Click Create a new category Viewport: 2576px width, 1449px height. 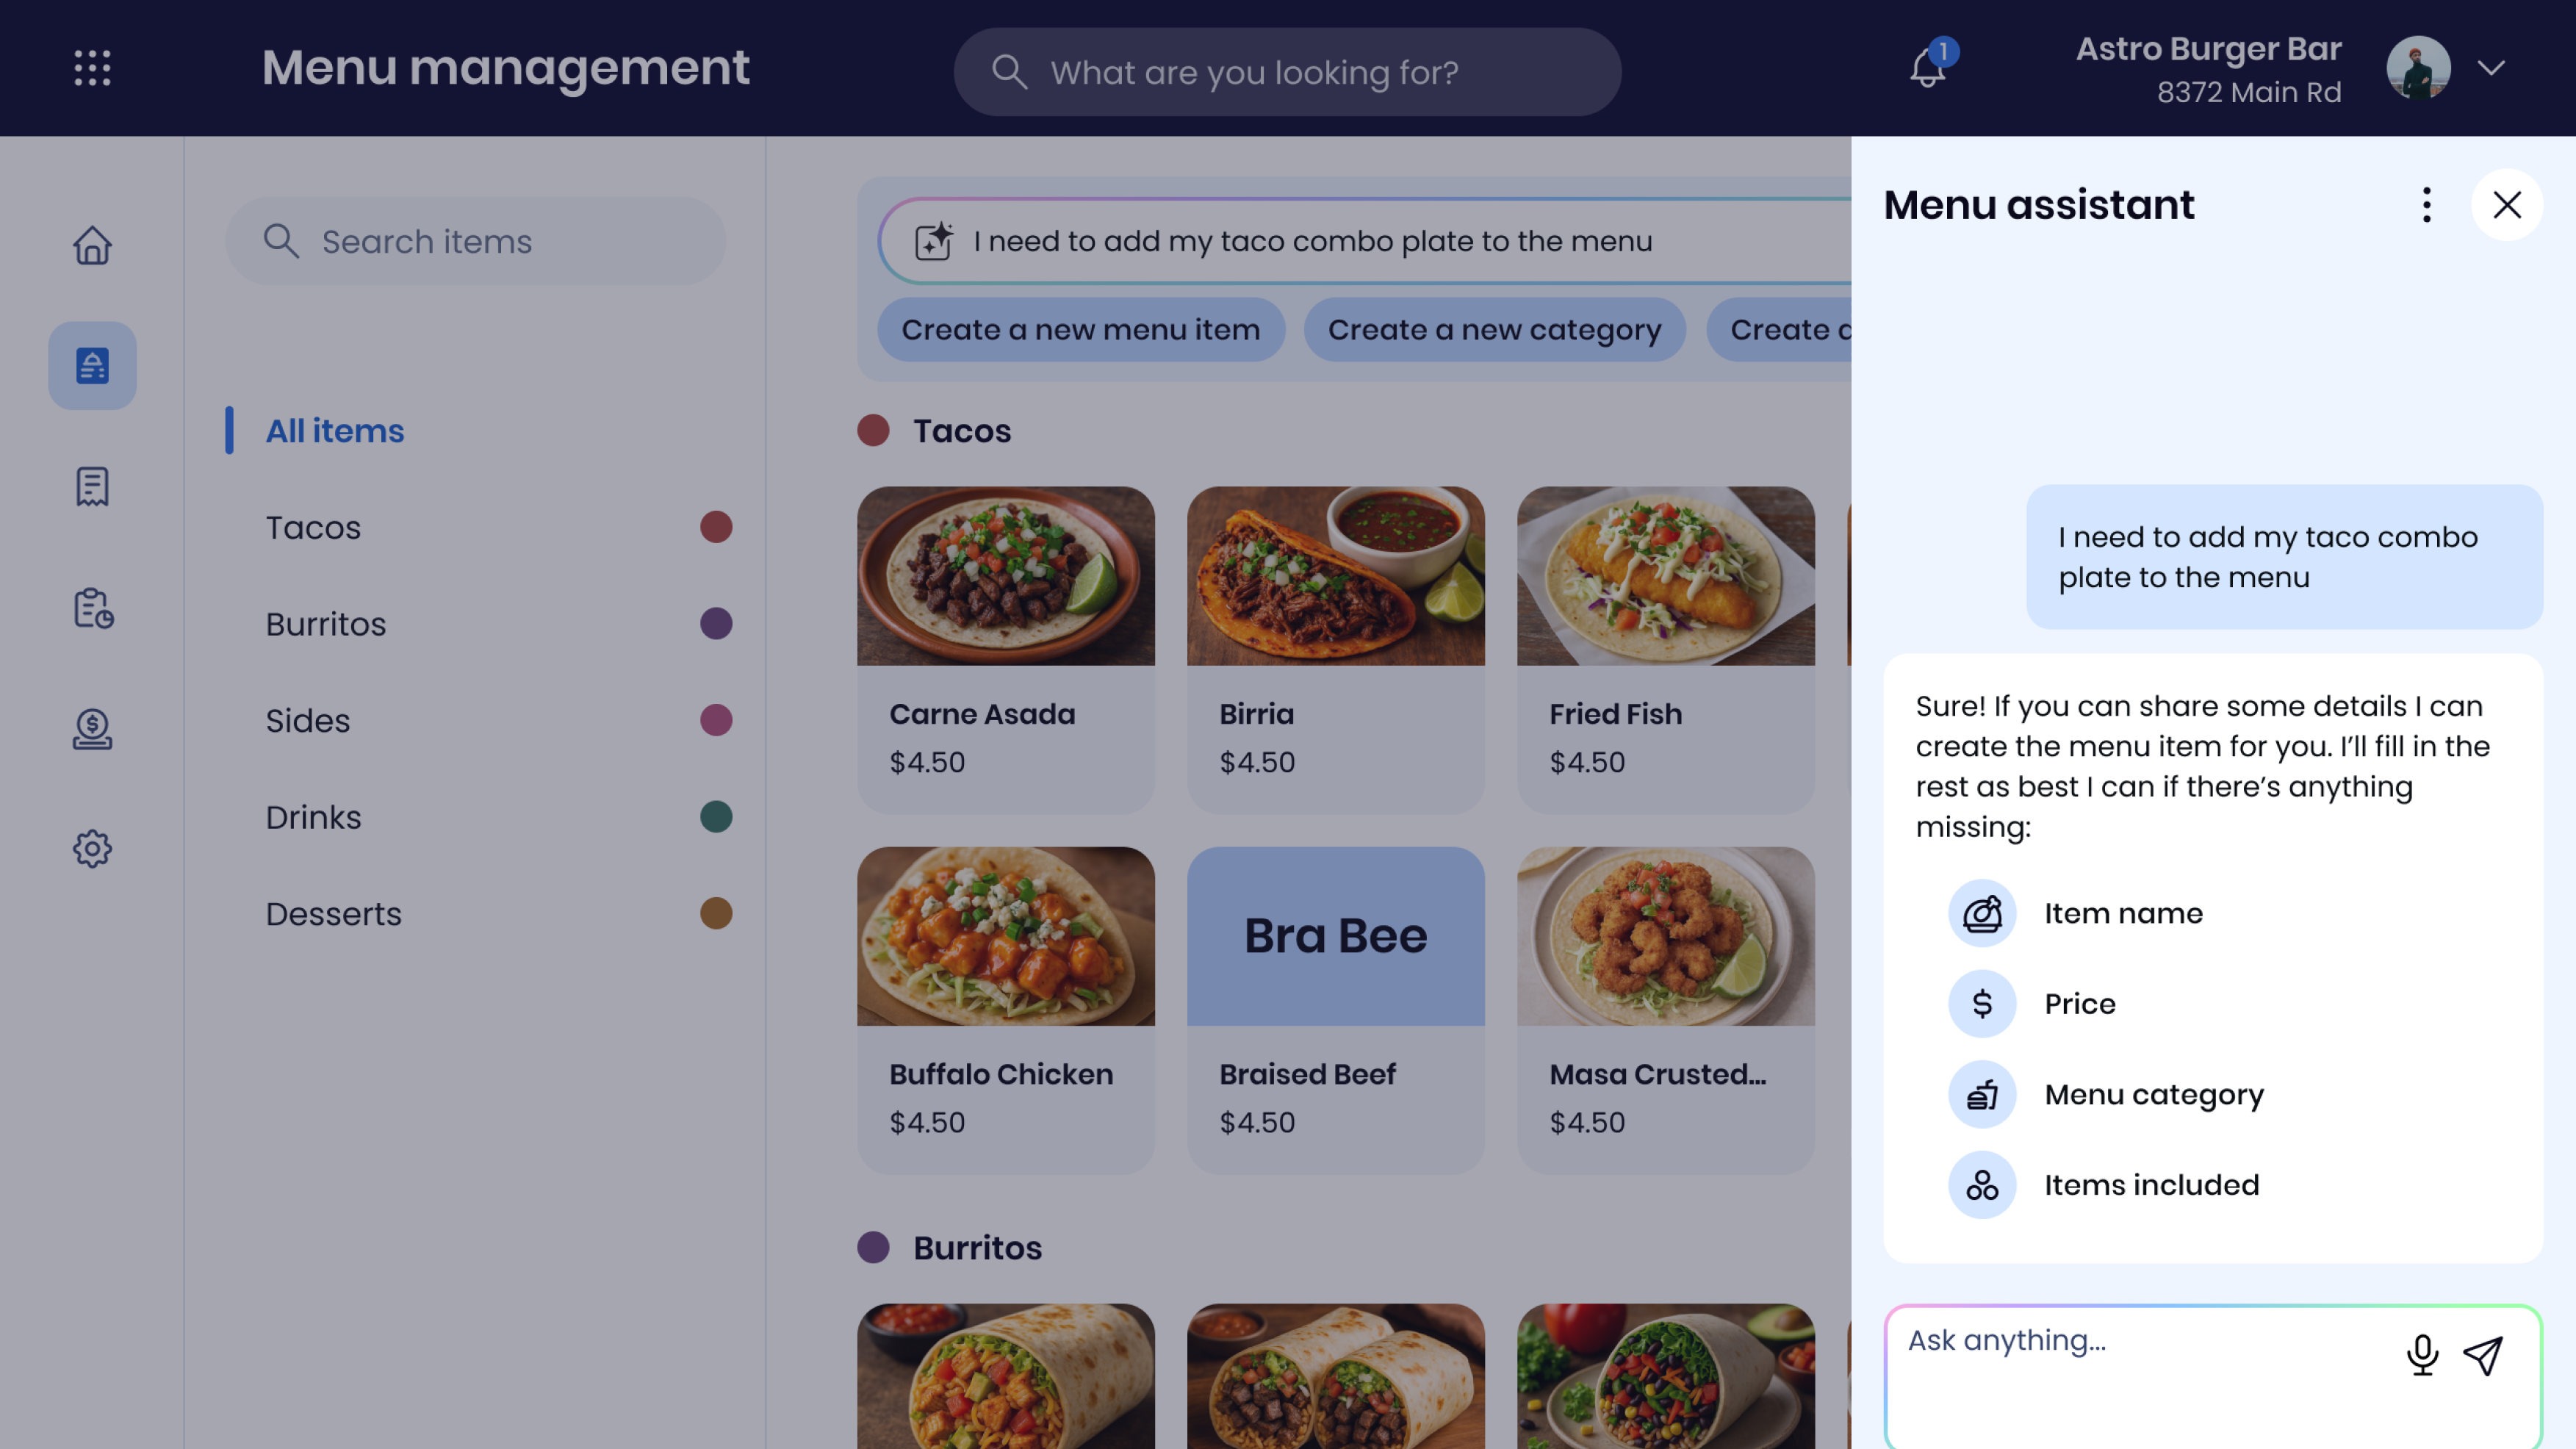pos(1494,330)
